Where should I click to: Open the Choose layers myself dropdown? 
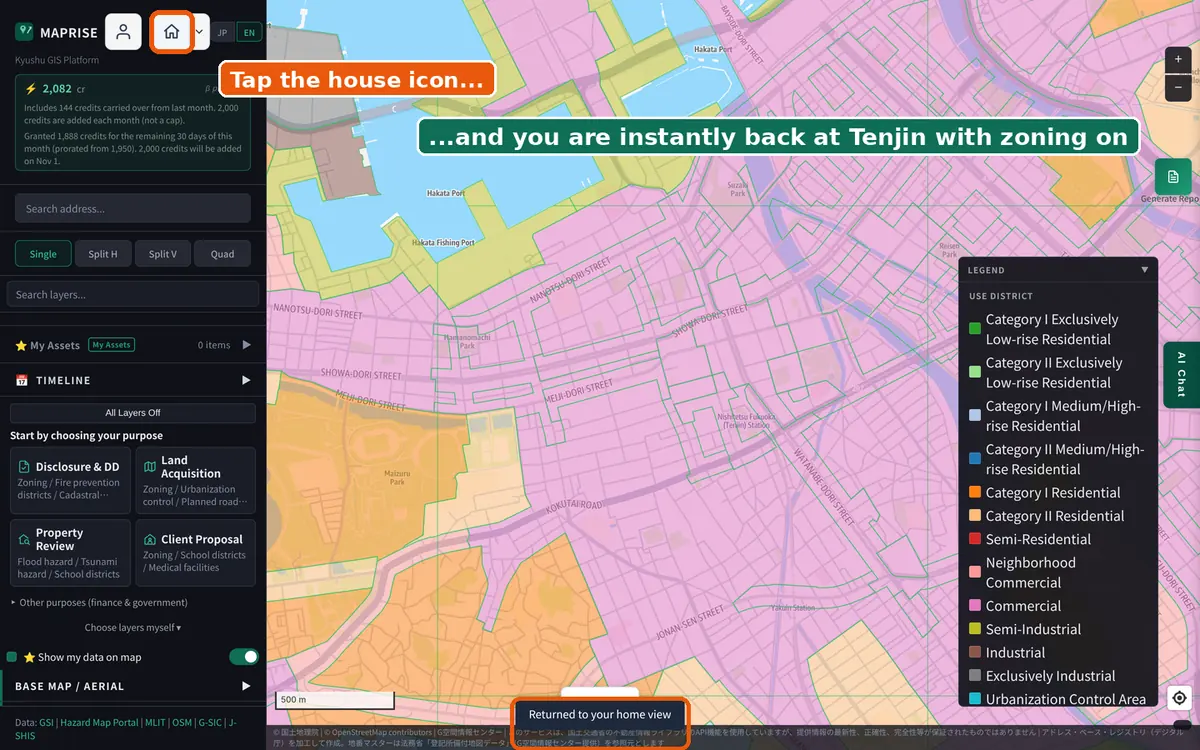click(x=133, y=628)
